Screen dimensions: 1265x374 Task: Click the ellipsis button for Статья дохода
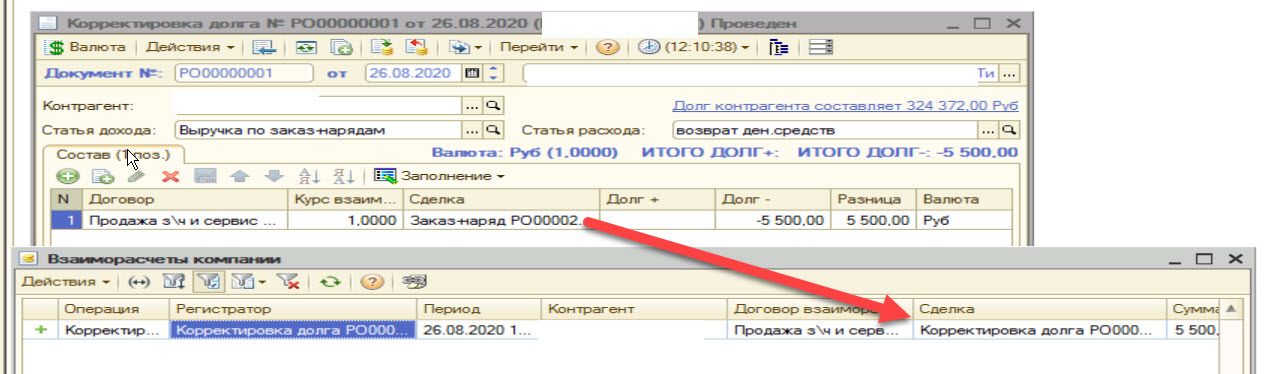472,130
